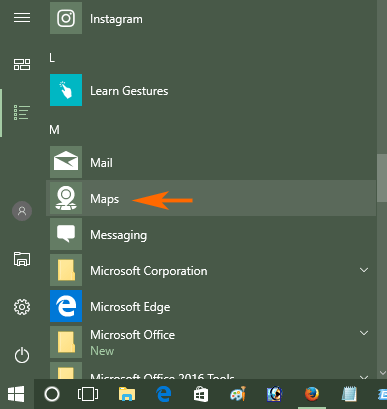Open Learn Gestures app icon

pyautogui.click(x=66, y=90)
